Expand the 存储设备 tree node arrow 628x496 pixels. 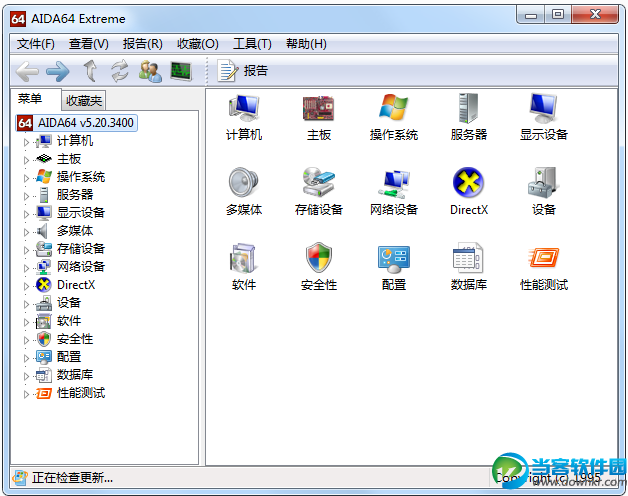pos(26,250)
